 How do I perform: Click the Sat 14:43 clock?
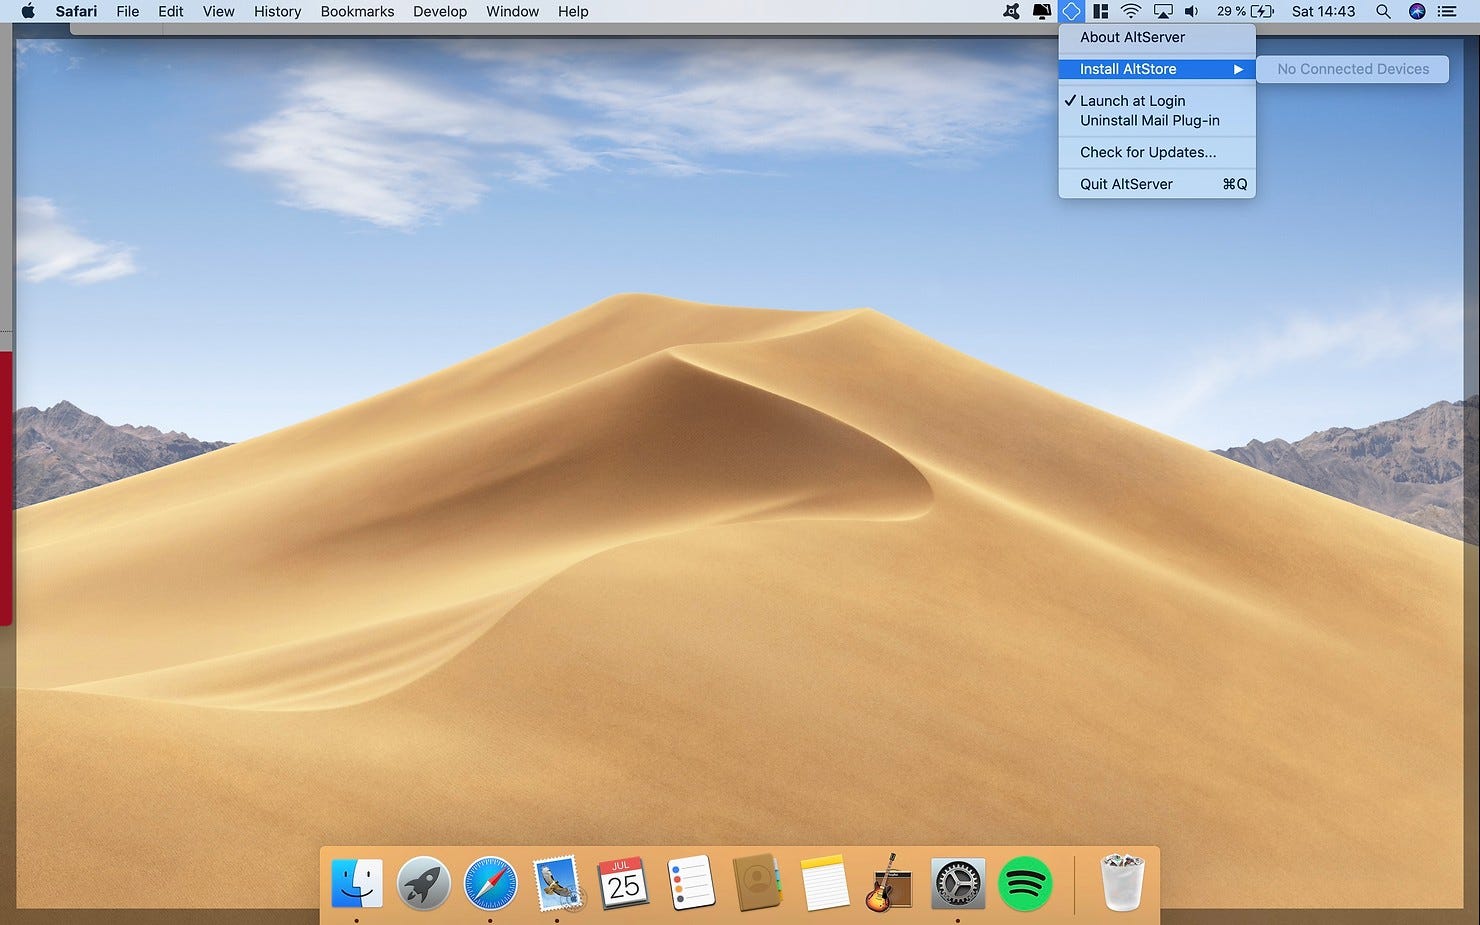click(x=1323, y=11)
